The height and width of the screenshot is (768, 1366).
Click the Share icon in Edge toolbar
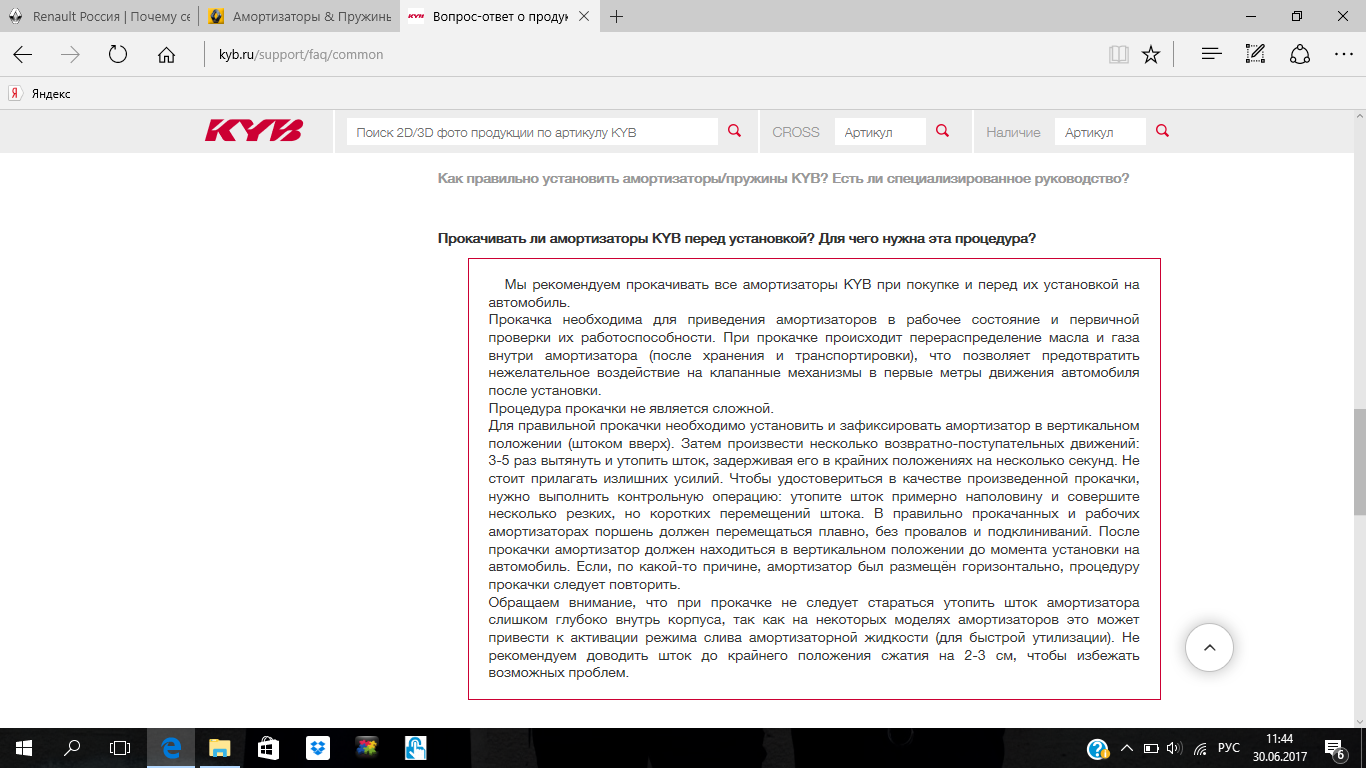tap(1300, 54)
